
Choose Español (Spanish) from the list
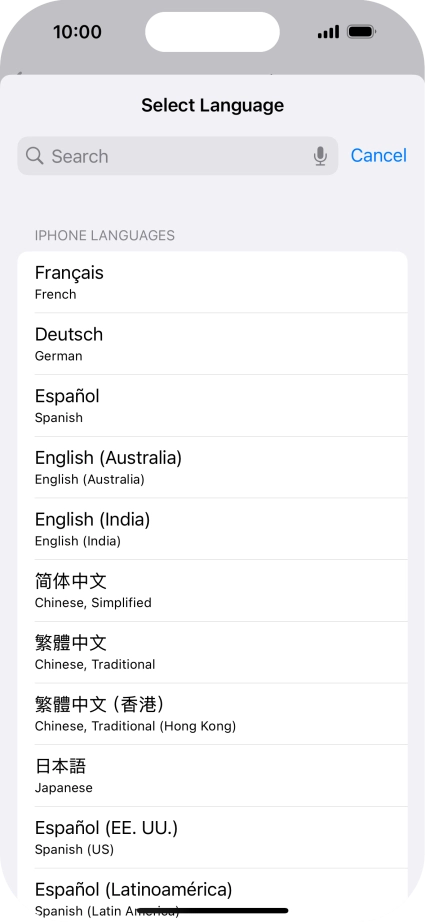point(212,406)
